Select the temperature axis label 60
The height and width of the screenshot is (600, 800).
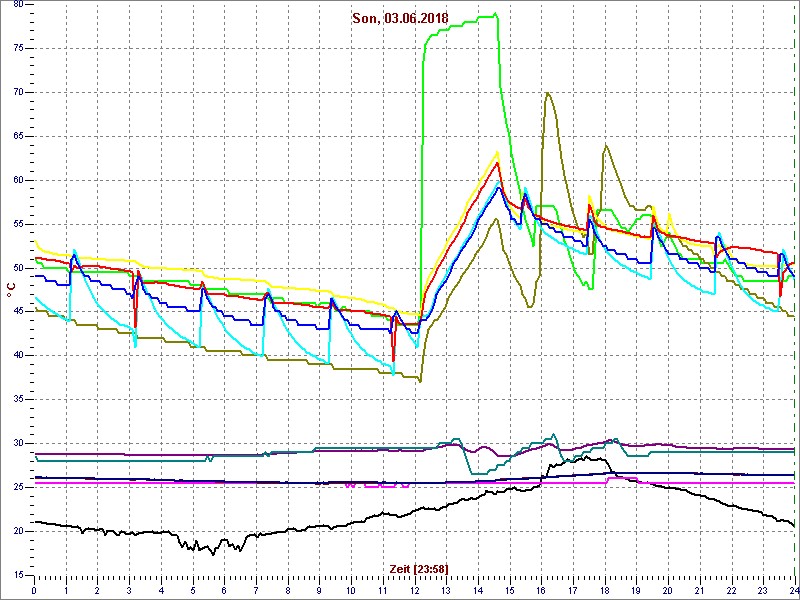pyautogui.click(x=16, y=181)
